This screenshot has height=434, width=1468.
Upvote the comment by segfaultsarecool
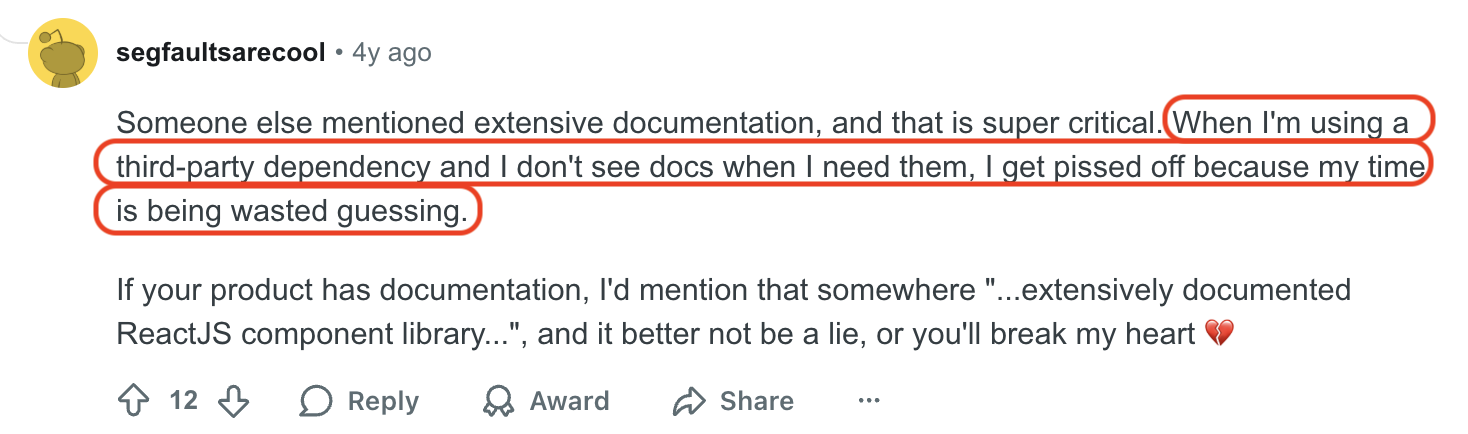click(133, 402)
